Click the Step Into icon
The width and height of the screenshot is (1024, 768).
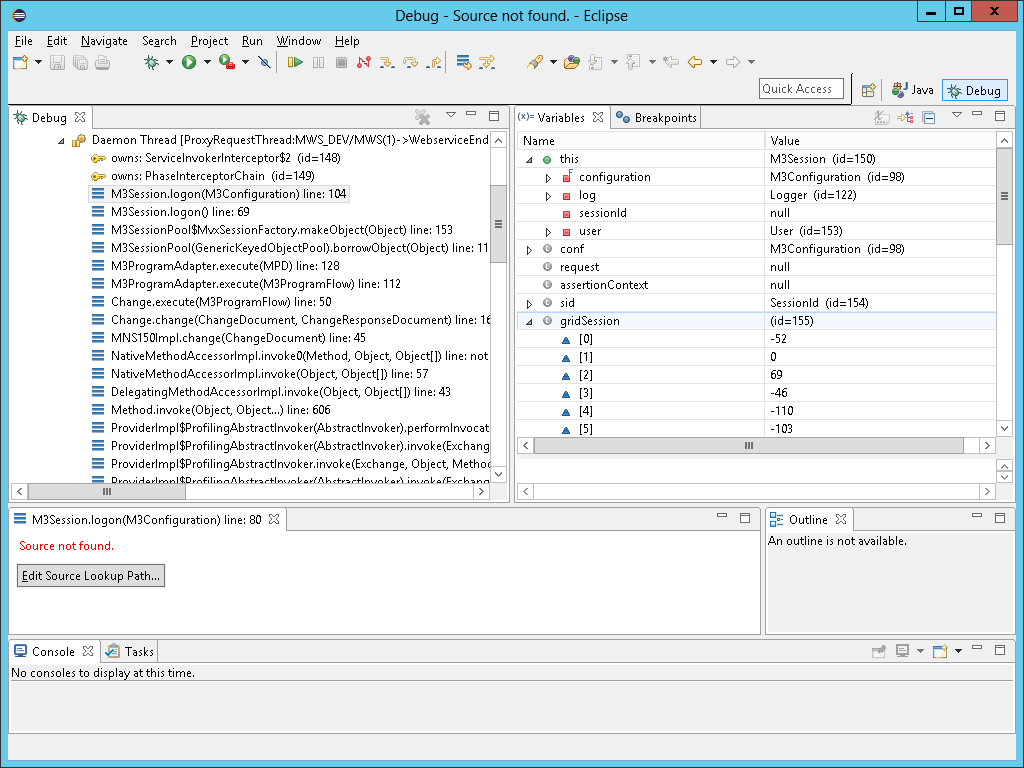click(386, 62)
